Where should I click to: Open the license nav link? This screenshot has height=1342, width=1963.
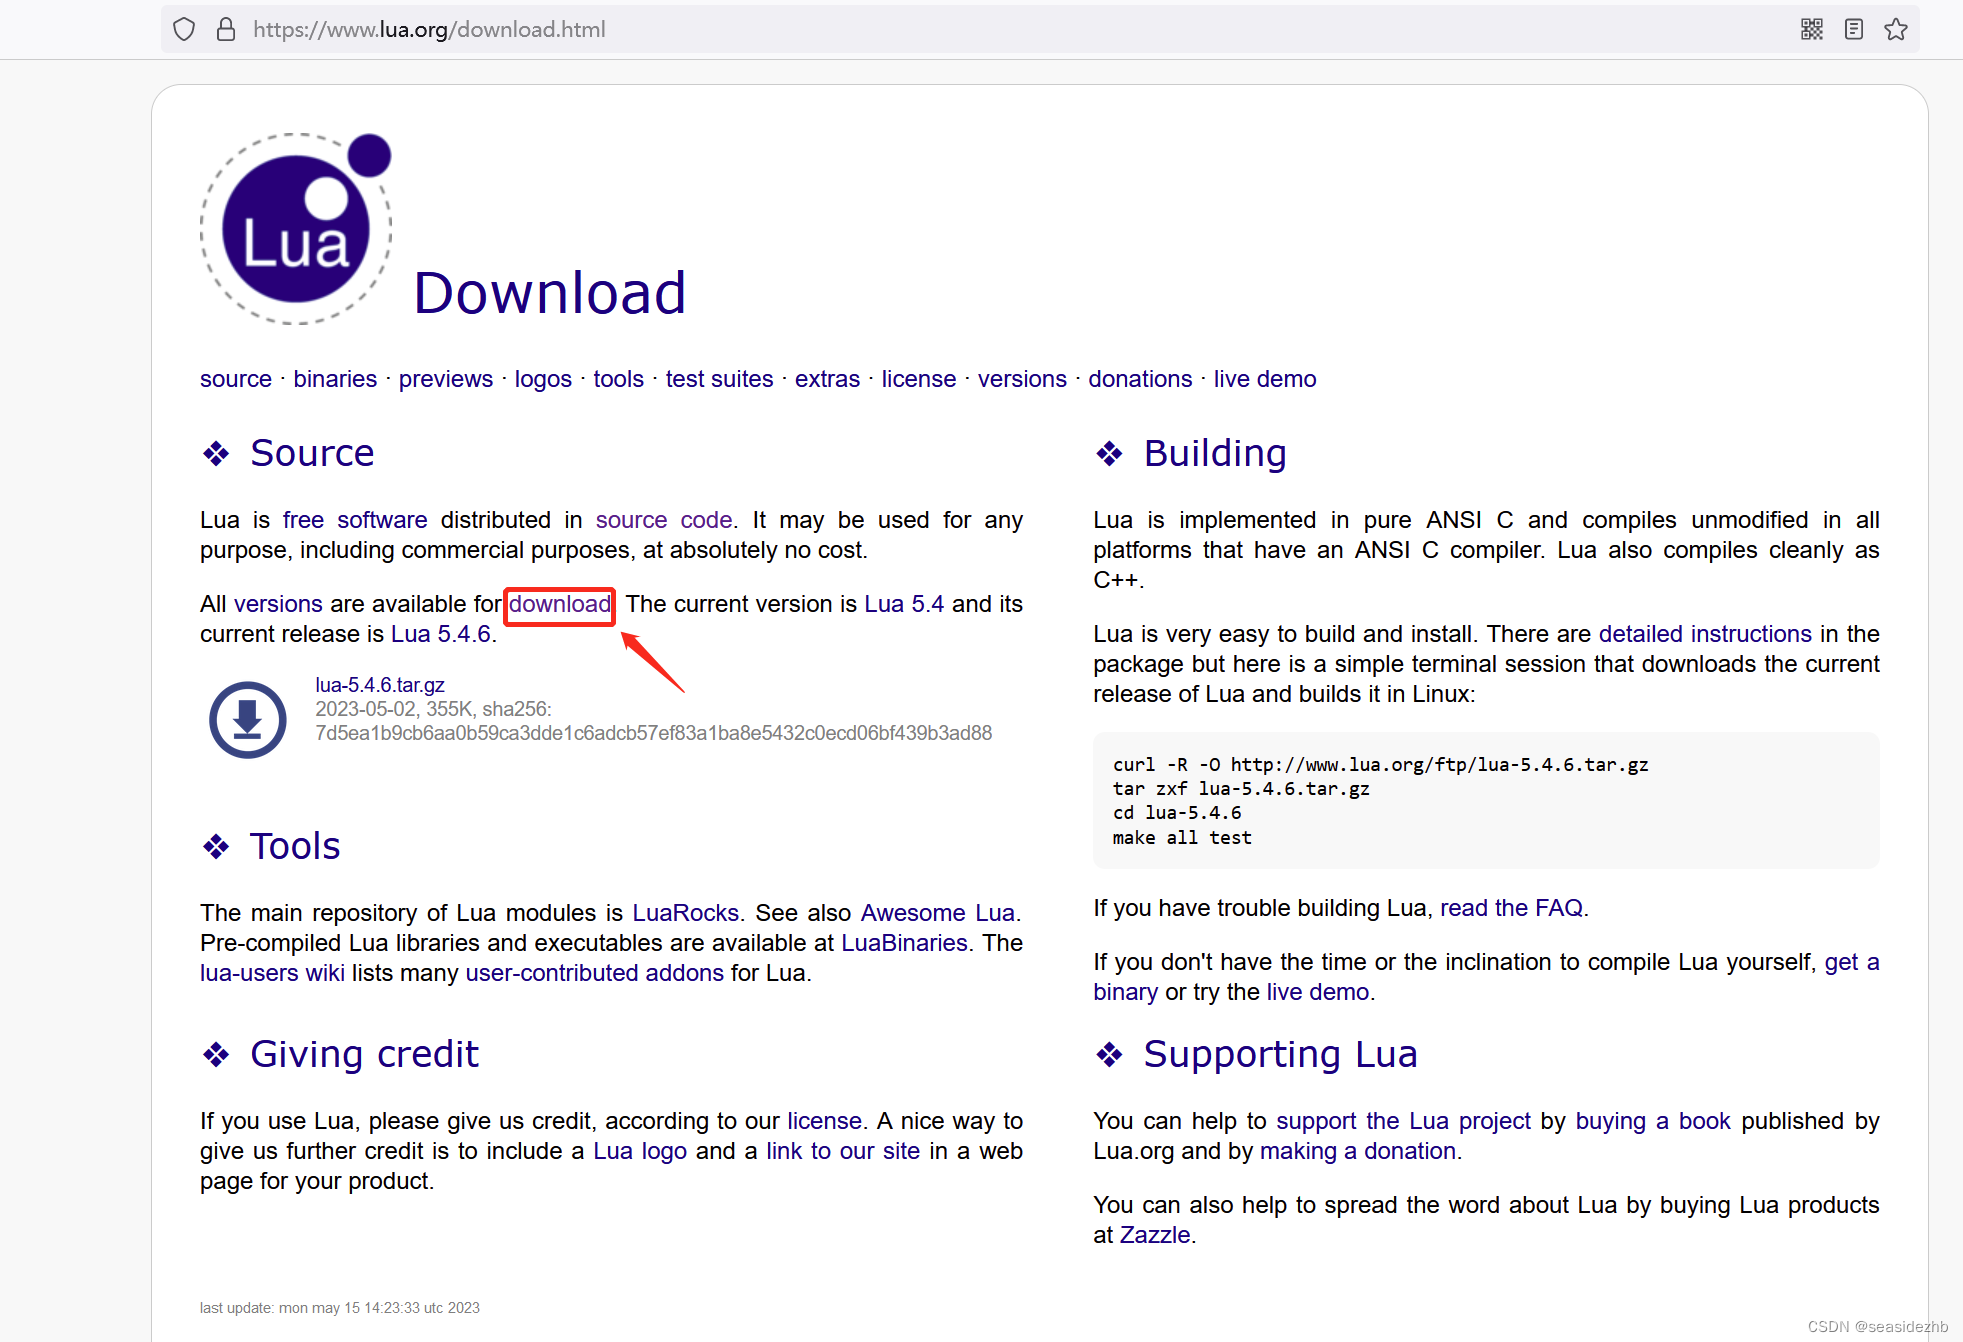(919, 379)
